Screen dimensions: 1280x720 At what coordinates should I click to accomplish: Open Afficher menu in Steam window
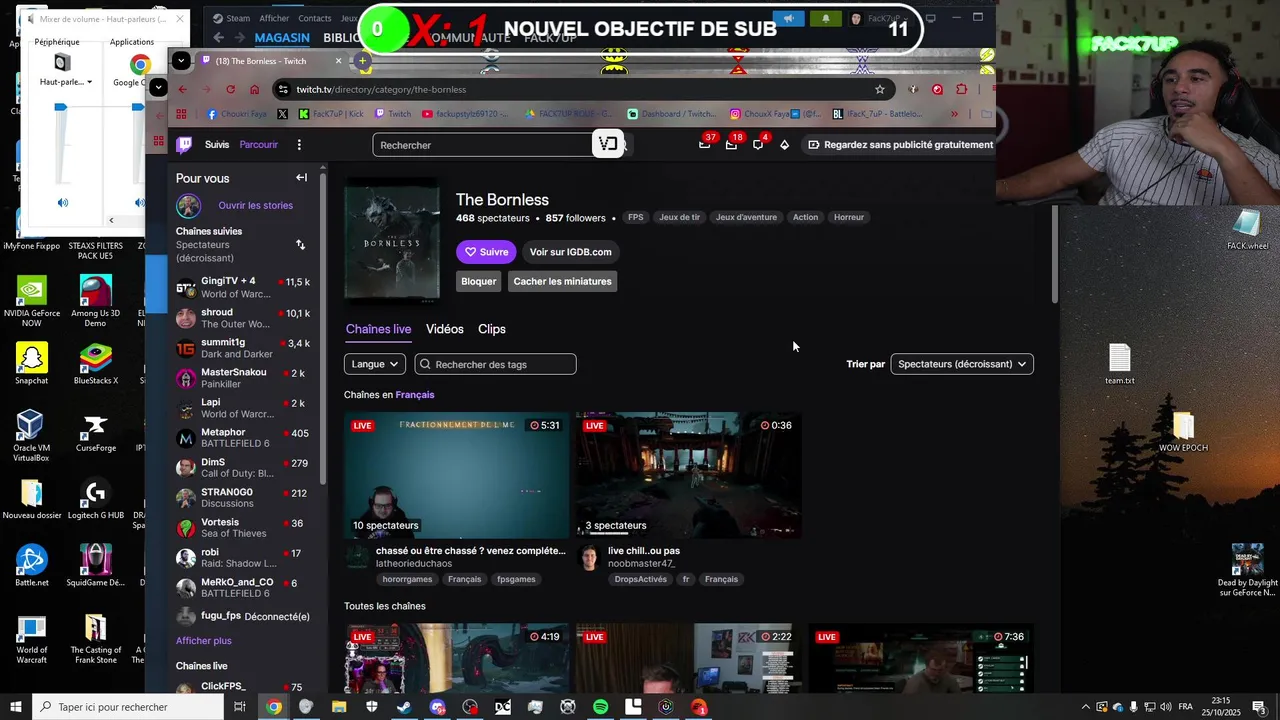coord(274,18)
